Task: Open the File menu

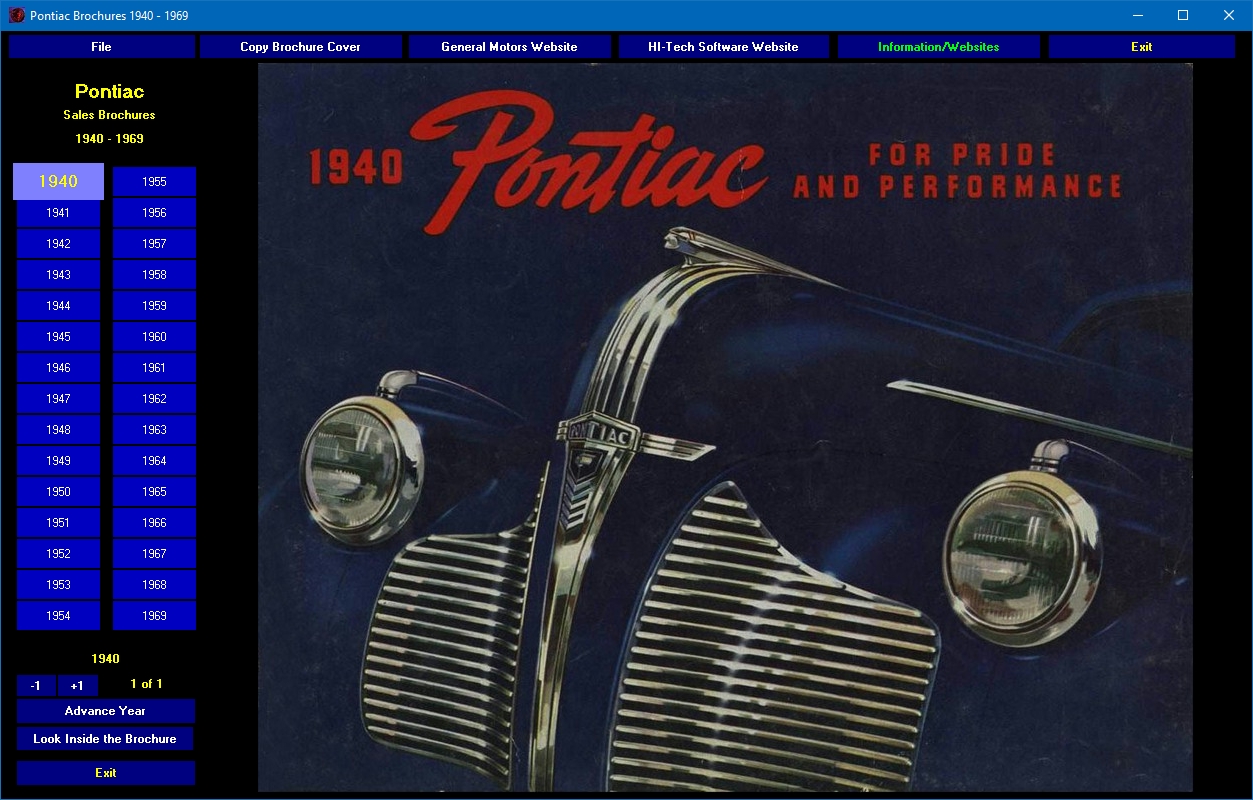Action: tap(101, 47)
